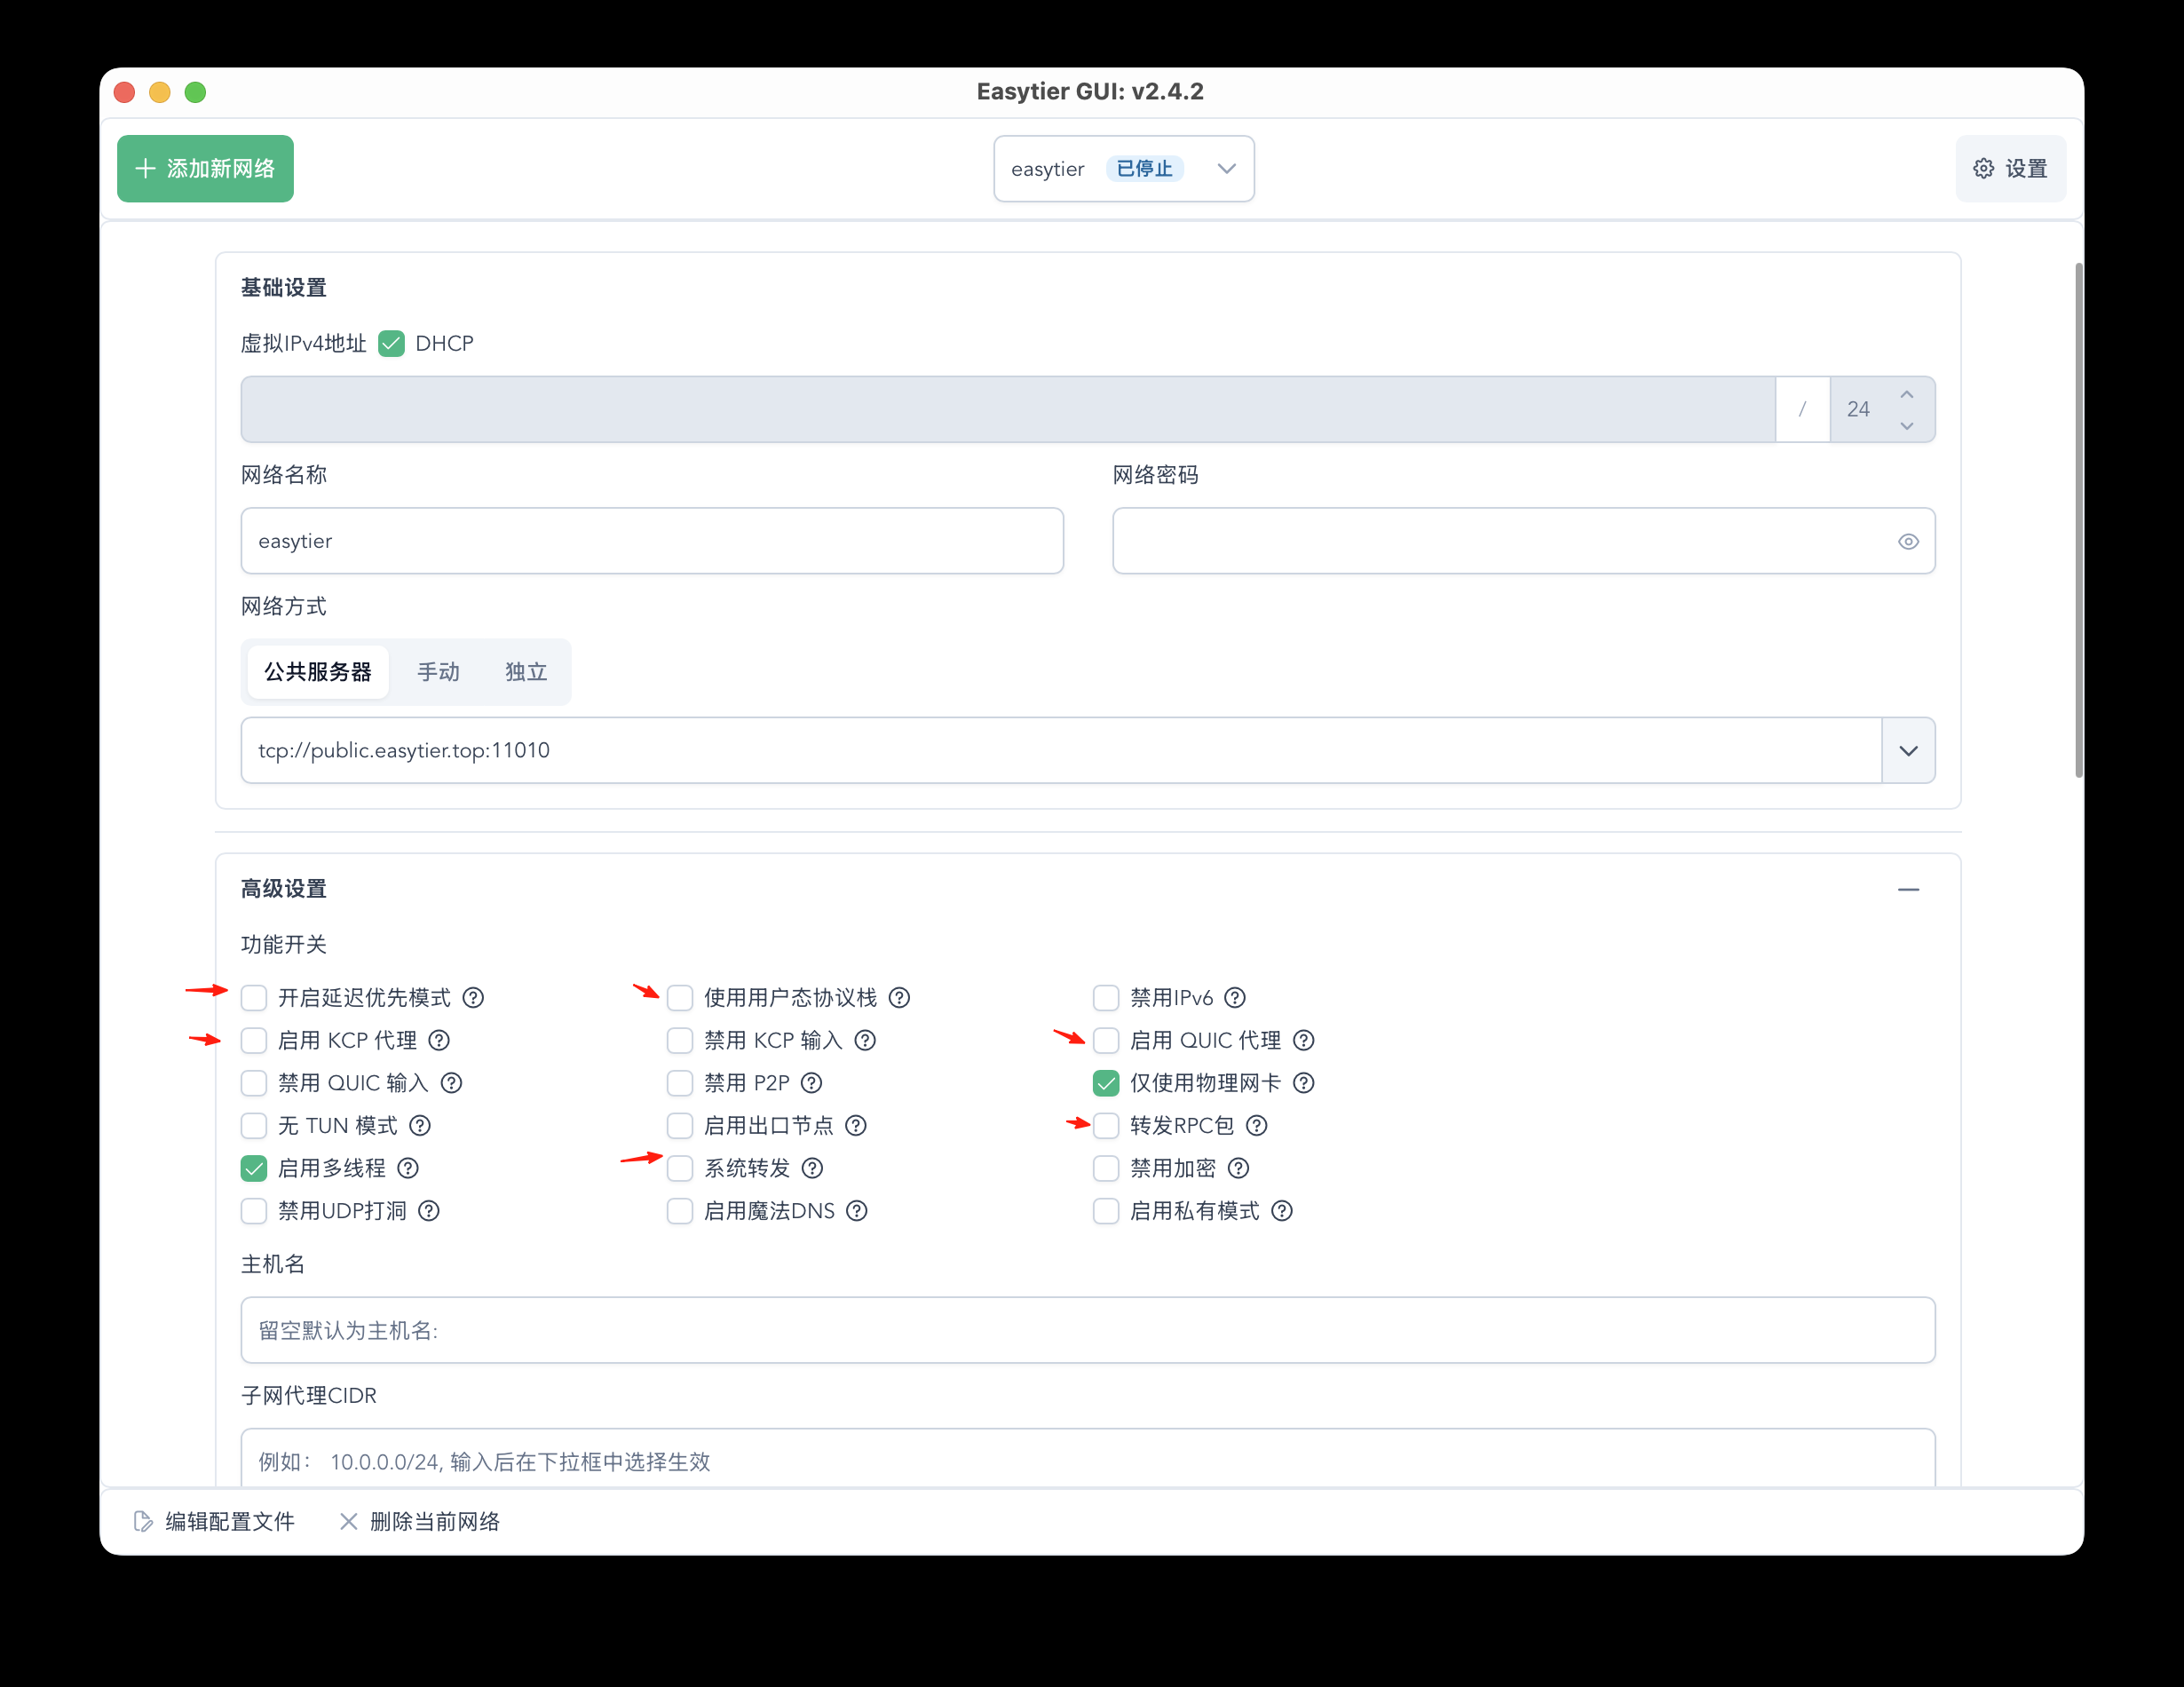Check the 禁用 P2P checkbox
The height and width of the screenshot is (1687, 2184).
coord(680,1082)
